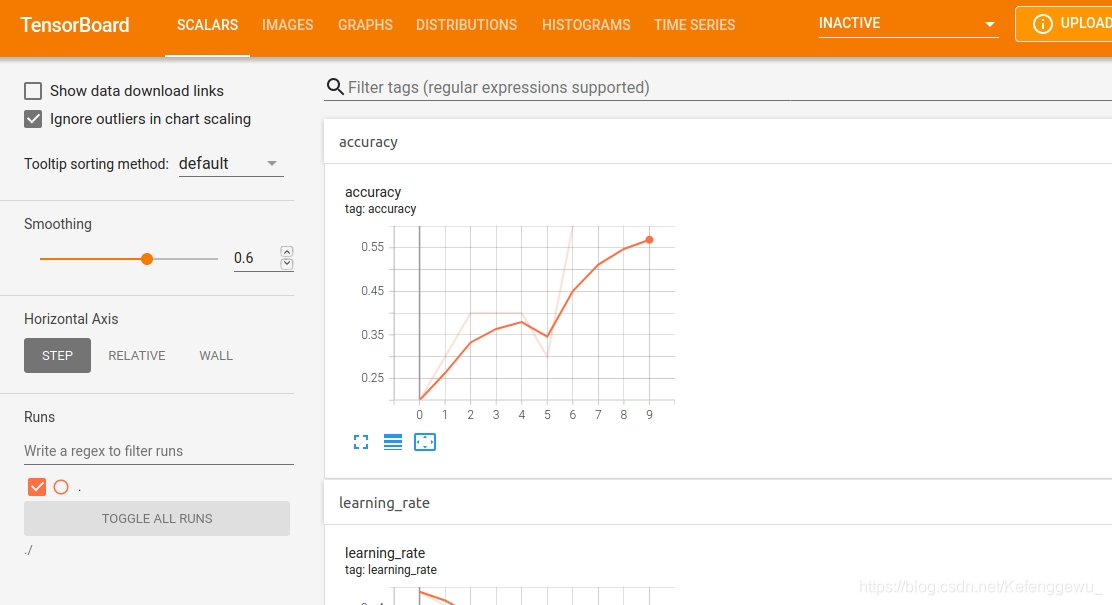Screen dimensions: 1112x605
Task: Open the GRAPHS tab
Action: click(365, 25)
